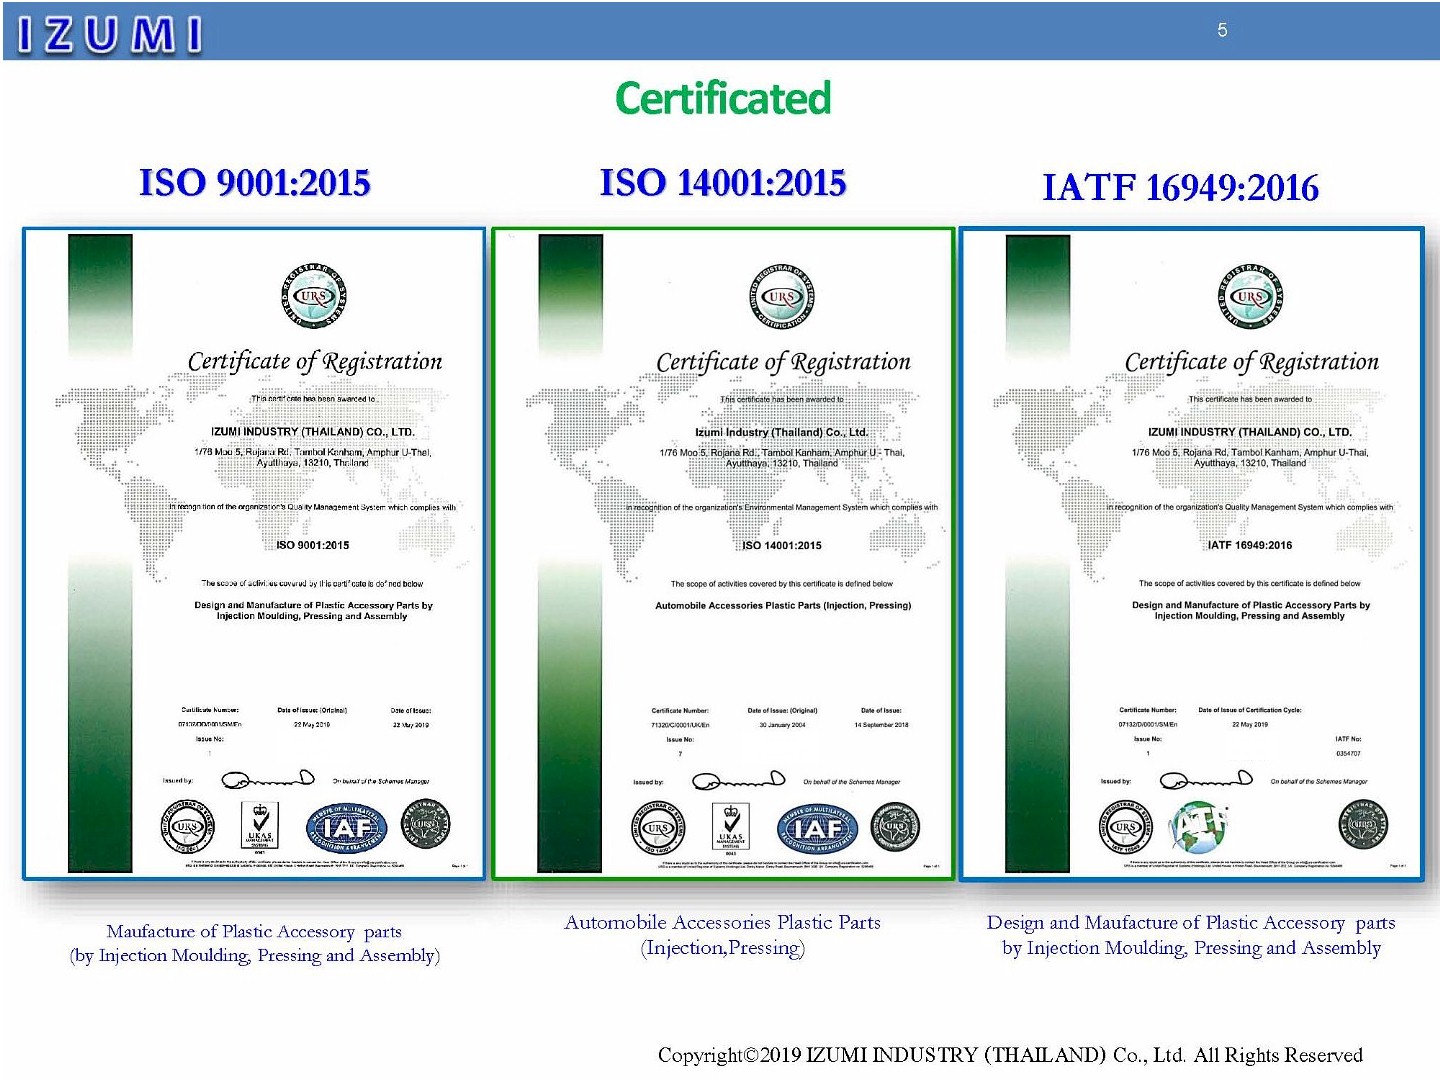Click signature on ISO 14001 certificate
The width and height of the screenshot is (1440, 1080).
(739, 780)
